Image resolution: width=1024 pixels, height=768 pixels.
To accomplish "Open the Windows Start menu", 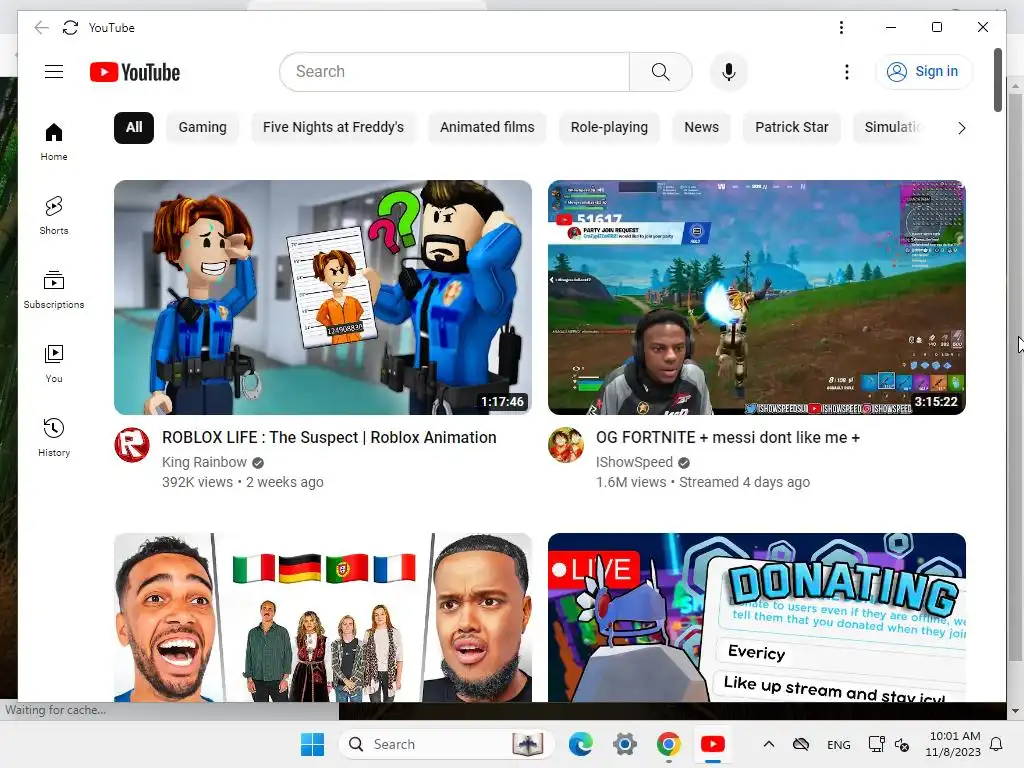I will (312, 744).
